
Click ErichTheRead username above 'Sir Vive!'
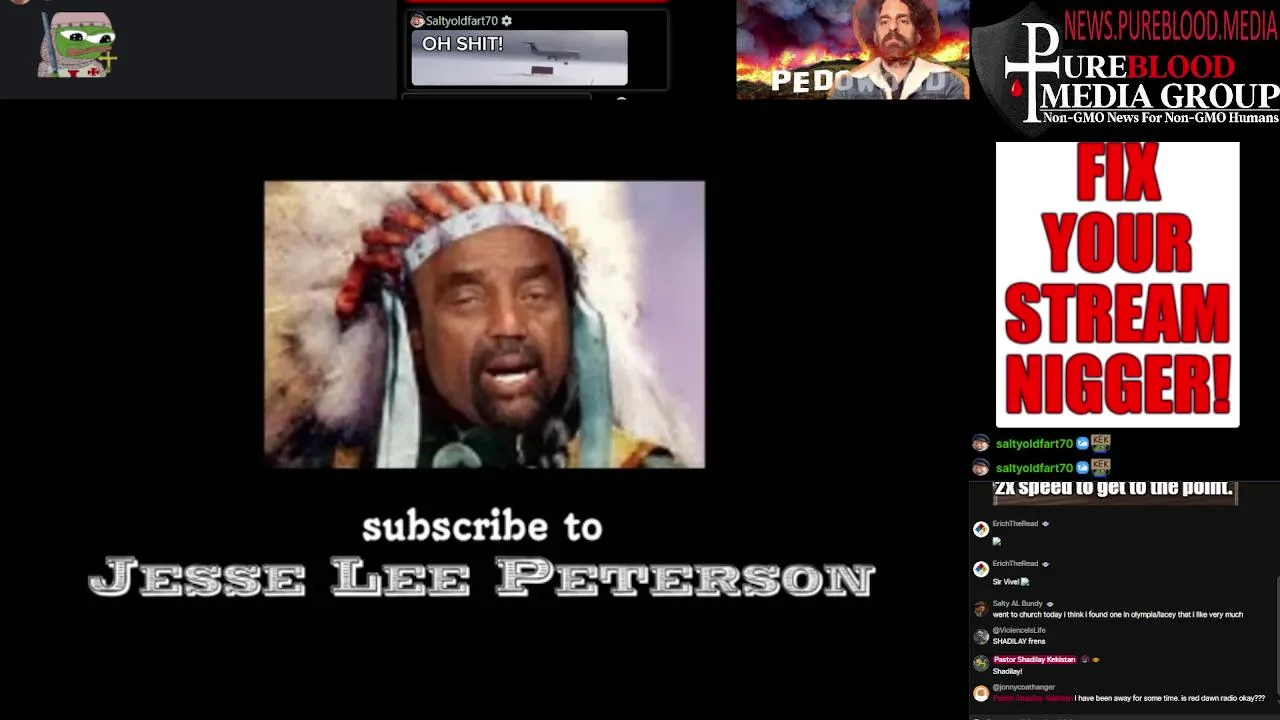click(x=1015, y=564)
